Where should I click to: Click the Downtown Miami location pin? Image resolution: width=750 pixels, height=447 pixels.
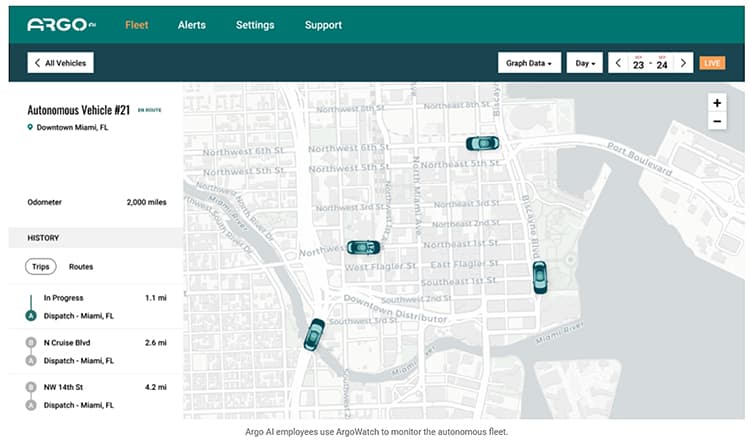pyautogui.click(x=30, y=128)
